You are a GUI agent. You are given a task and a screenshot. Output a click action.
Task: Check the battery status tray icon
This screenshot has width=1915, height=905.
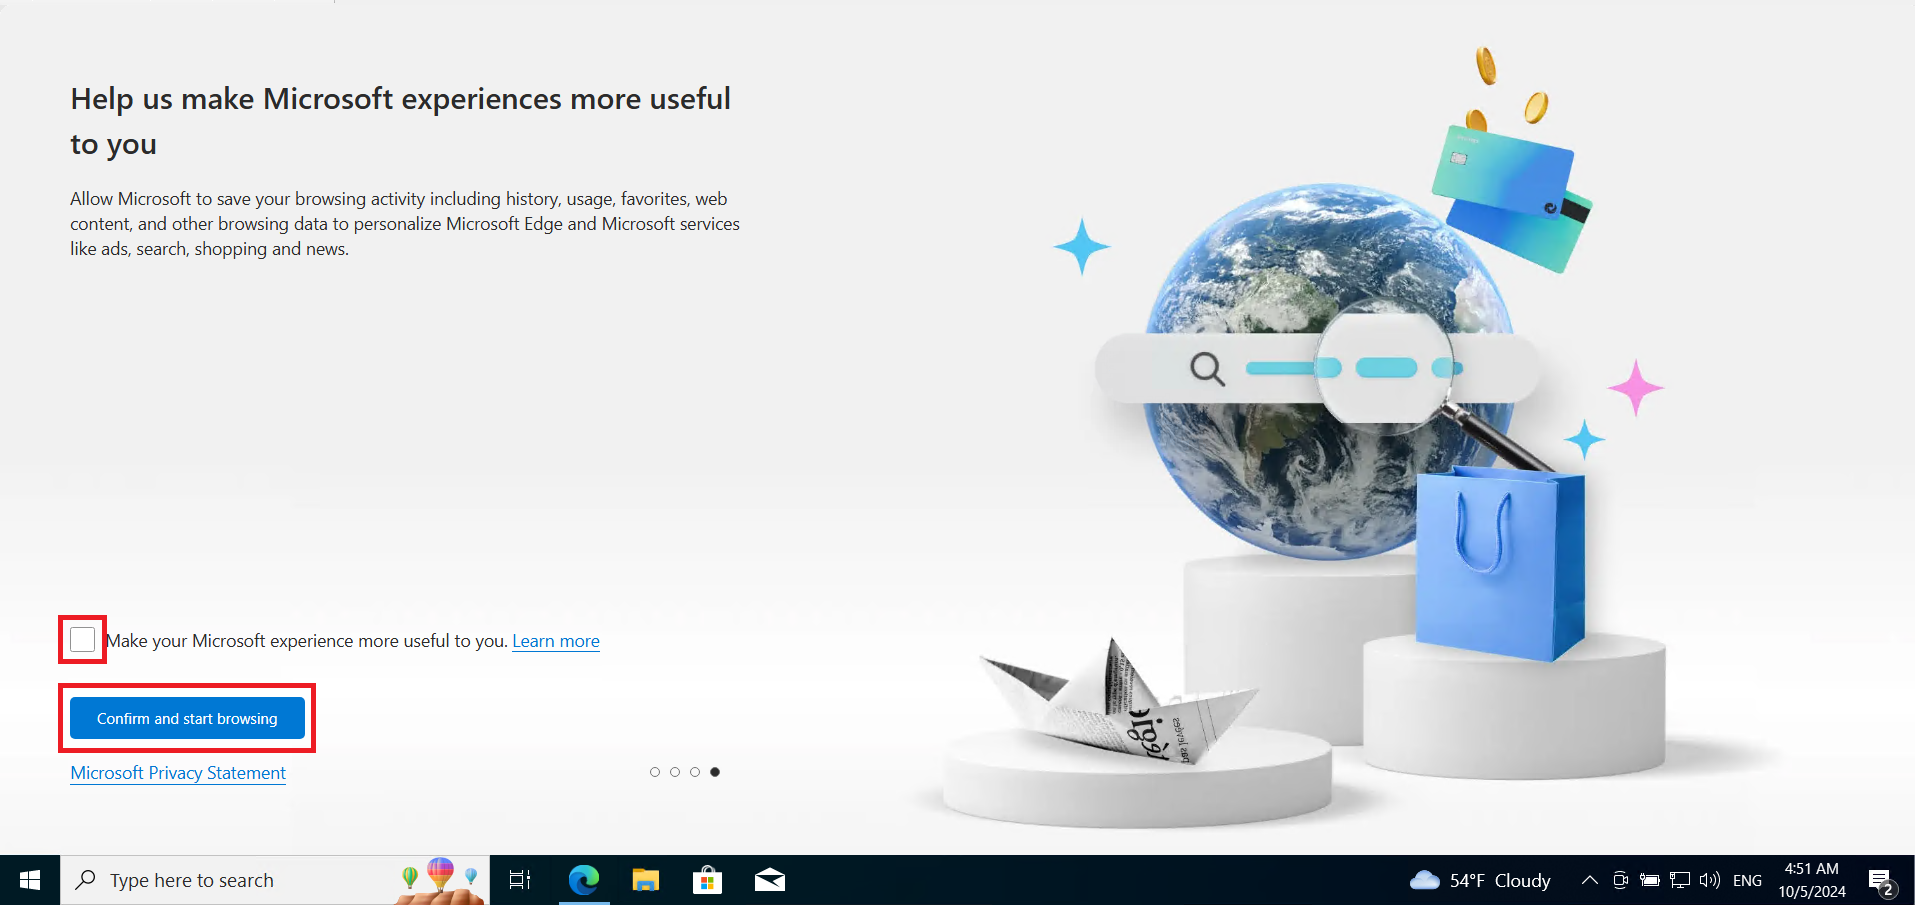tap(1650, 880)
